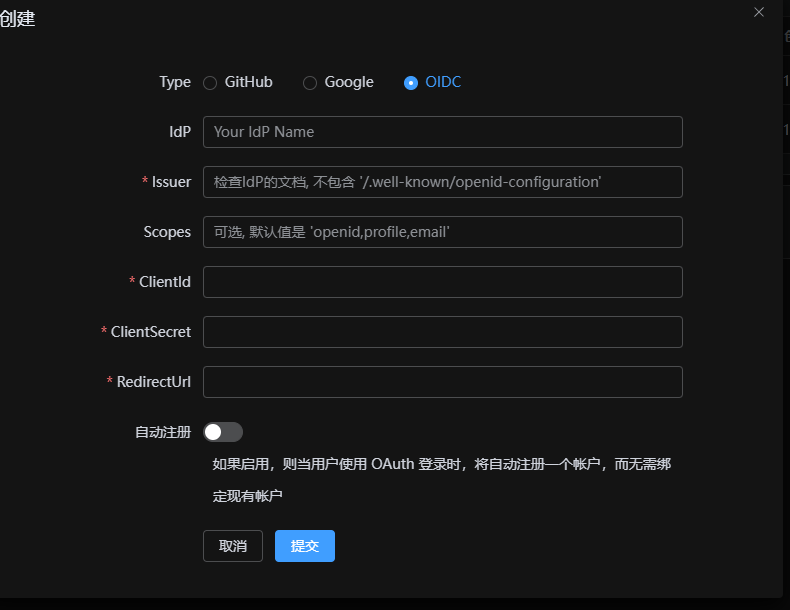Click the 'RedirectUrl' label text
This screenshot has height=610, width=790.
153,382
